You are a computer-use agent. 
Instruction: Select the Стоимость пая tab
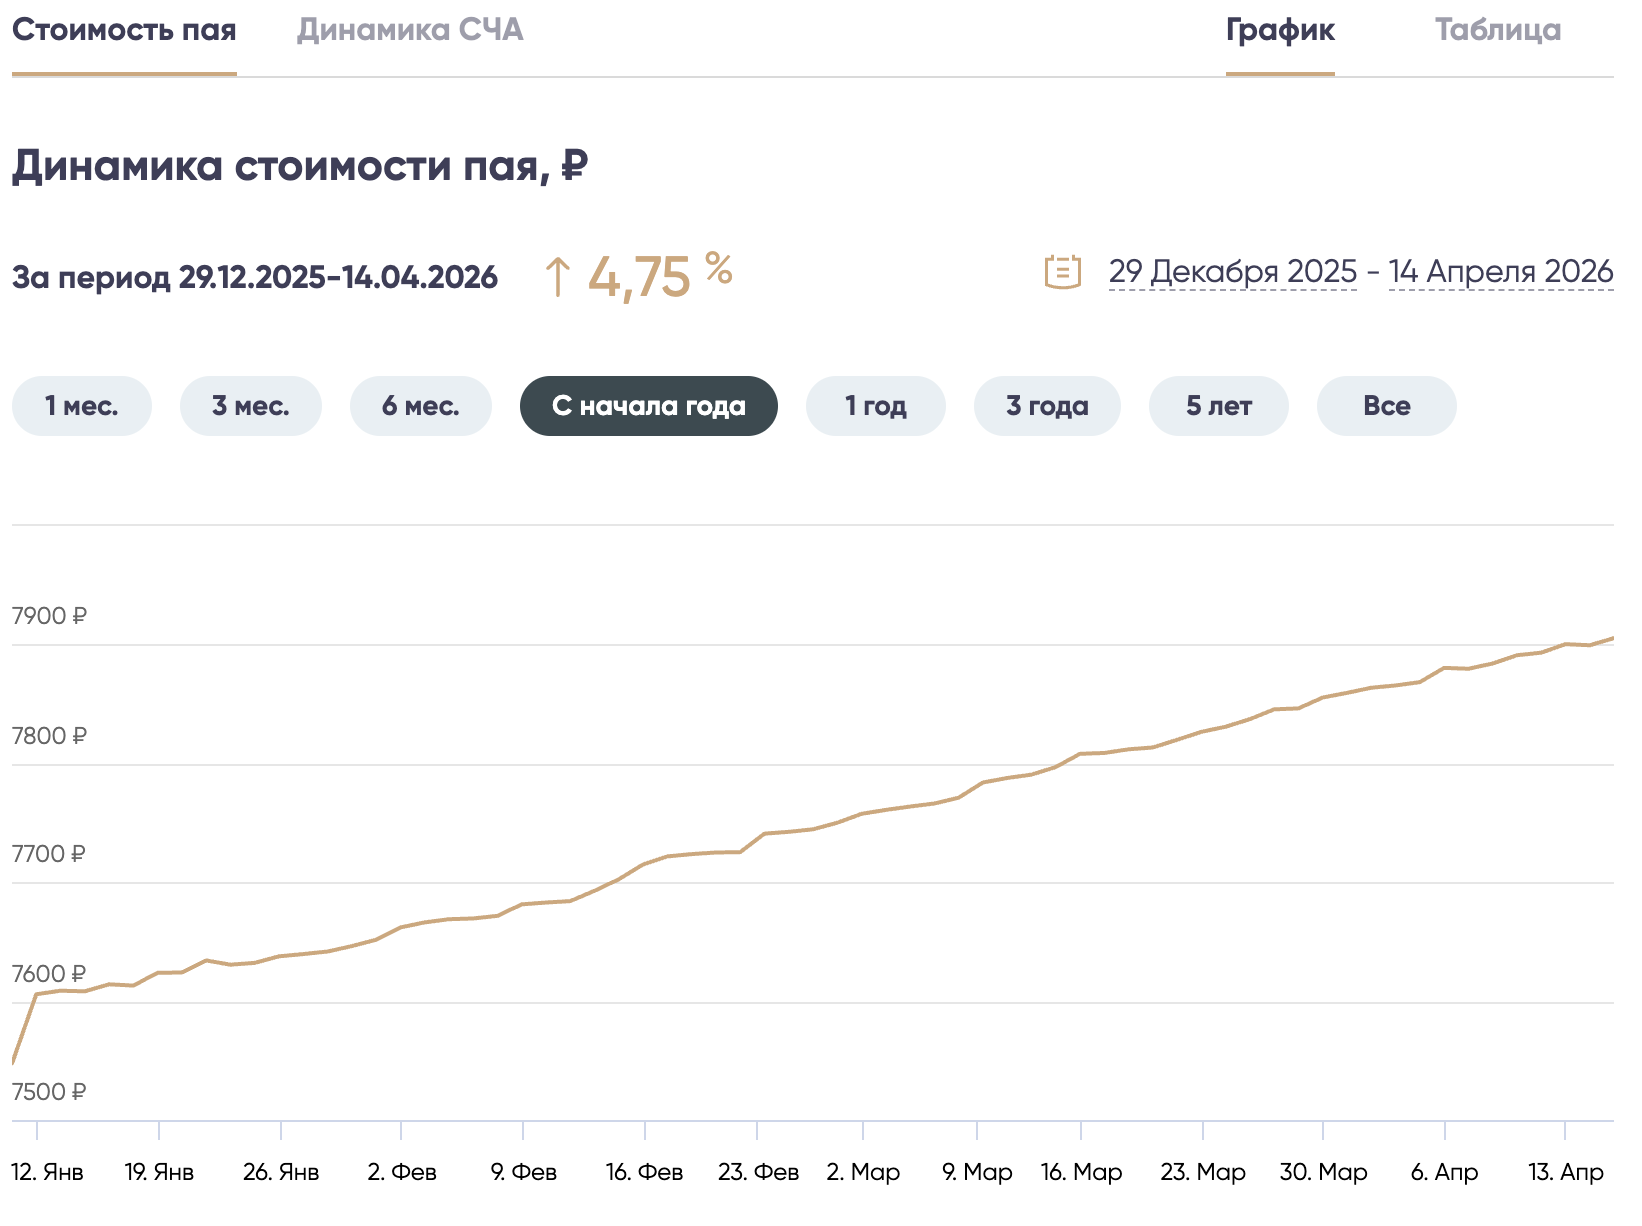[124, 30]
